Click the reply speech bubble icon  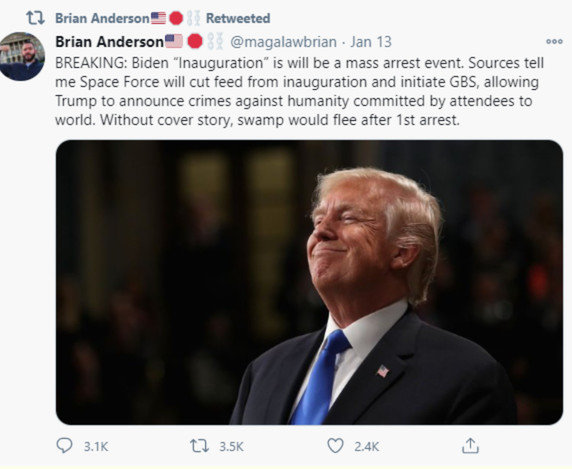(x=65, y=445)
